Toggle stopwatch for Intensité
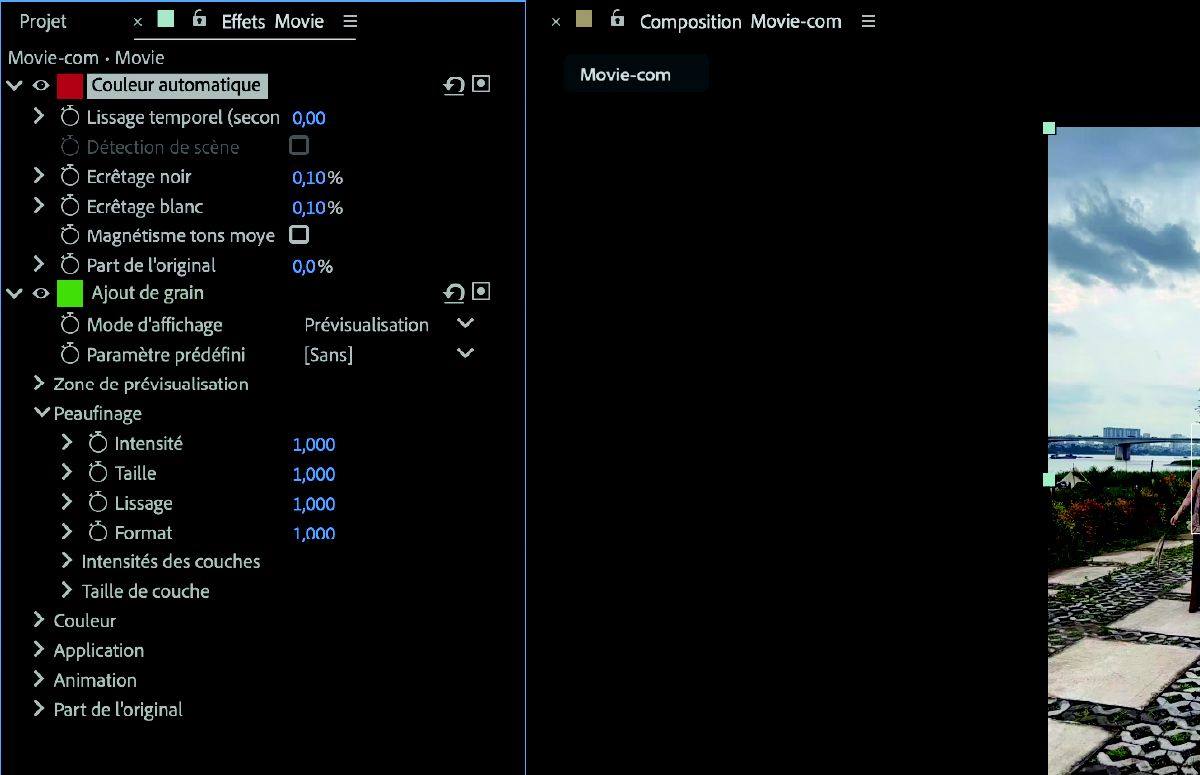Screen dimensions: 1200x775 98,444
